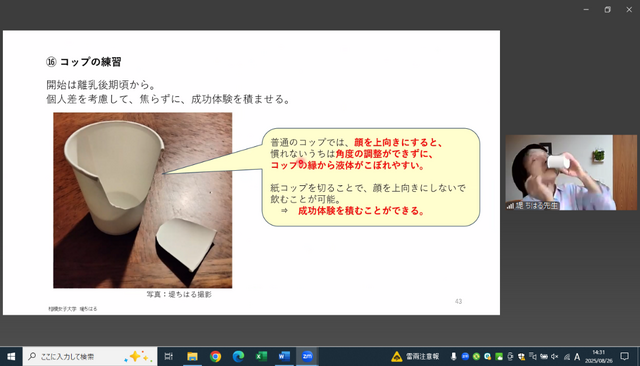The image size is (640, 366).
Task: Open the notification action center
Action: coord(624,356)
